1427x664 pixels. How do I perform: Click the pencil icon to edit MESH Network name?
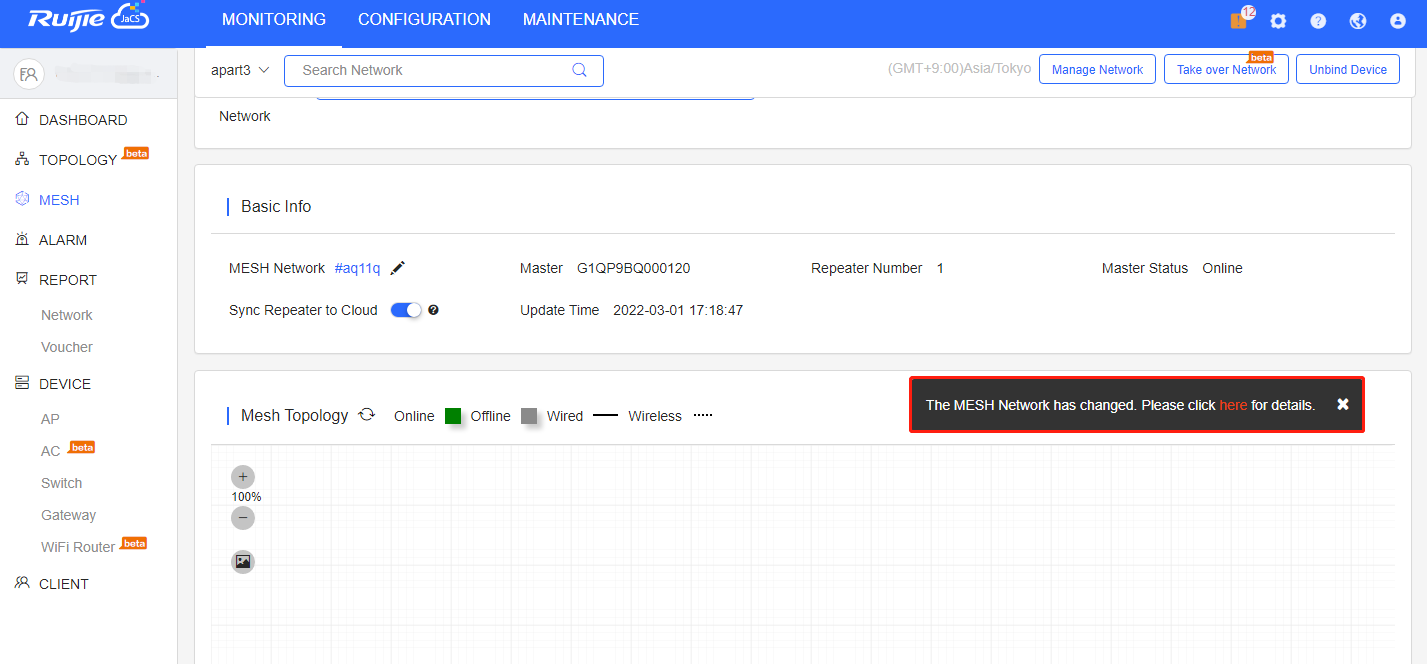pyautogui.click(x=398, y=268)
